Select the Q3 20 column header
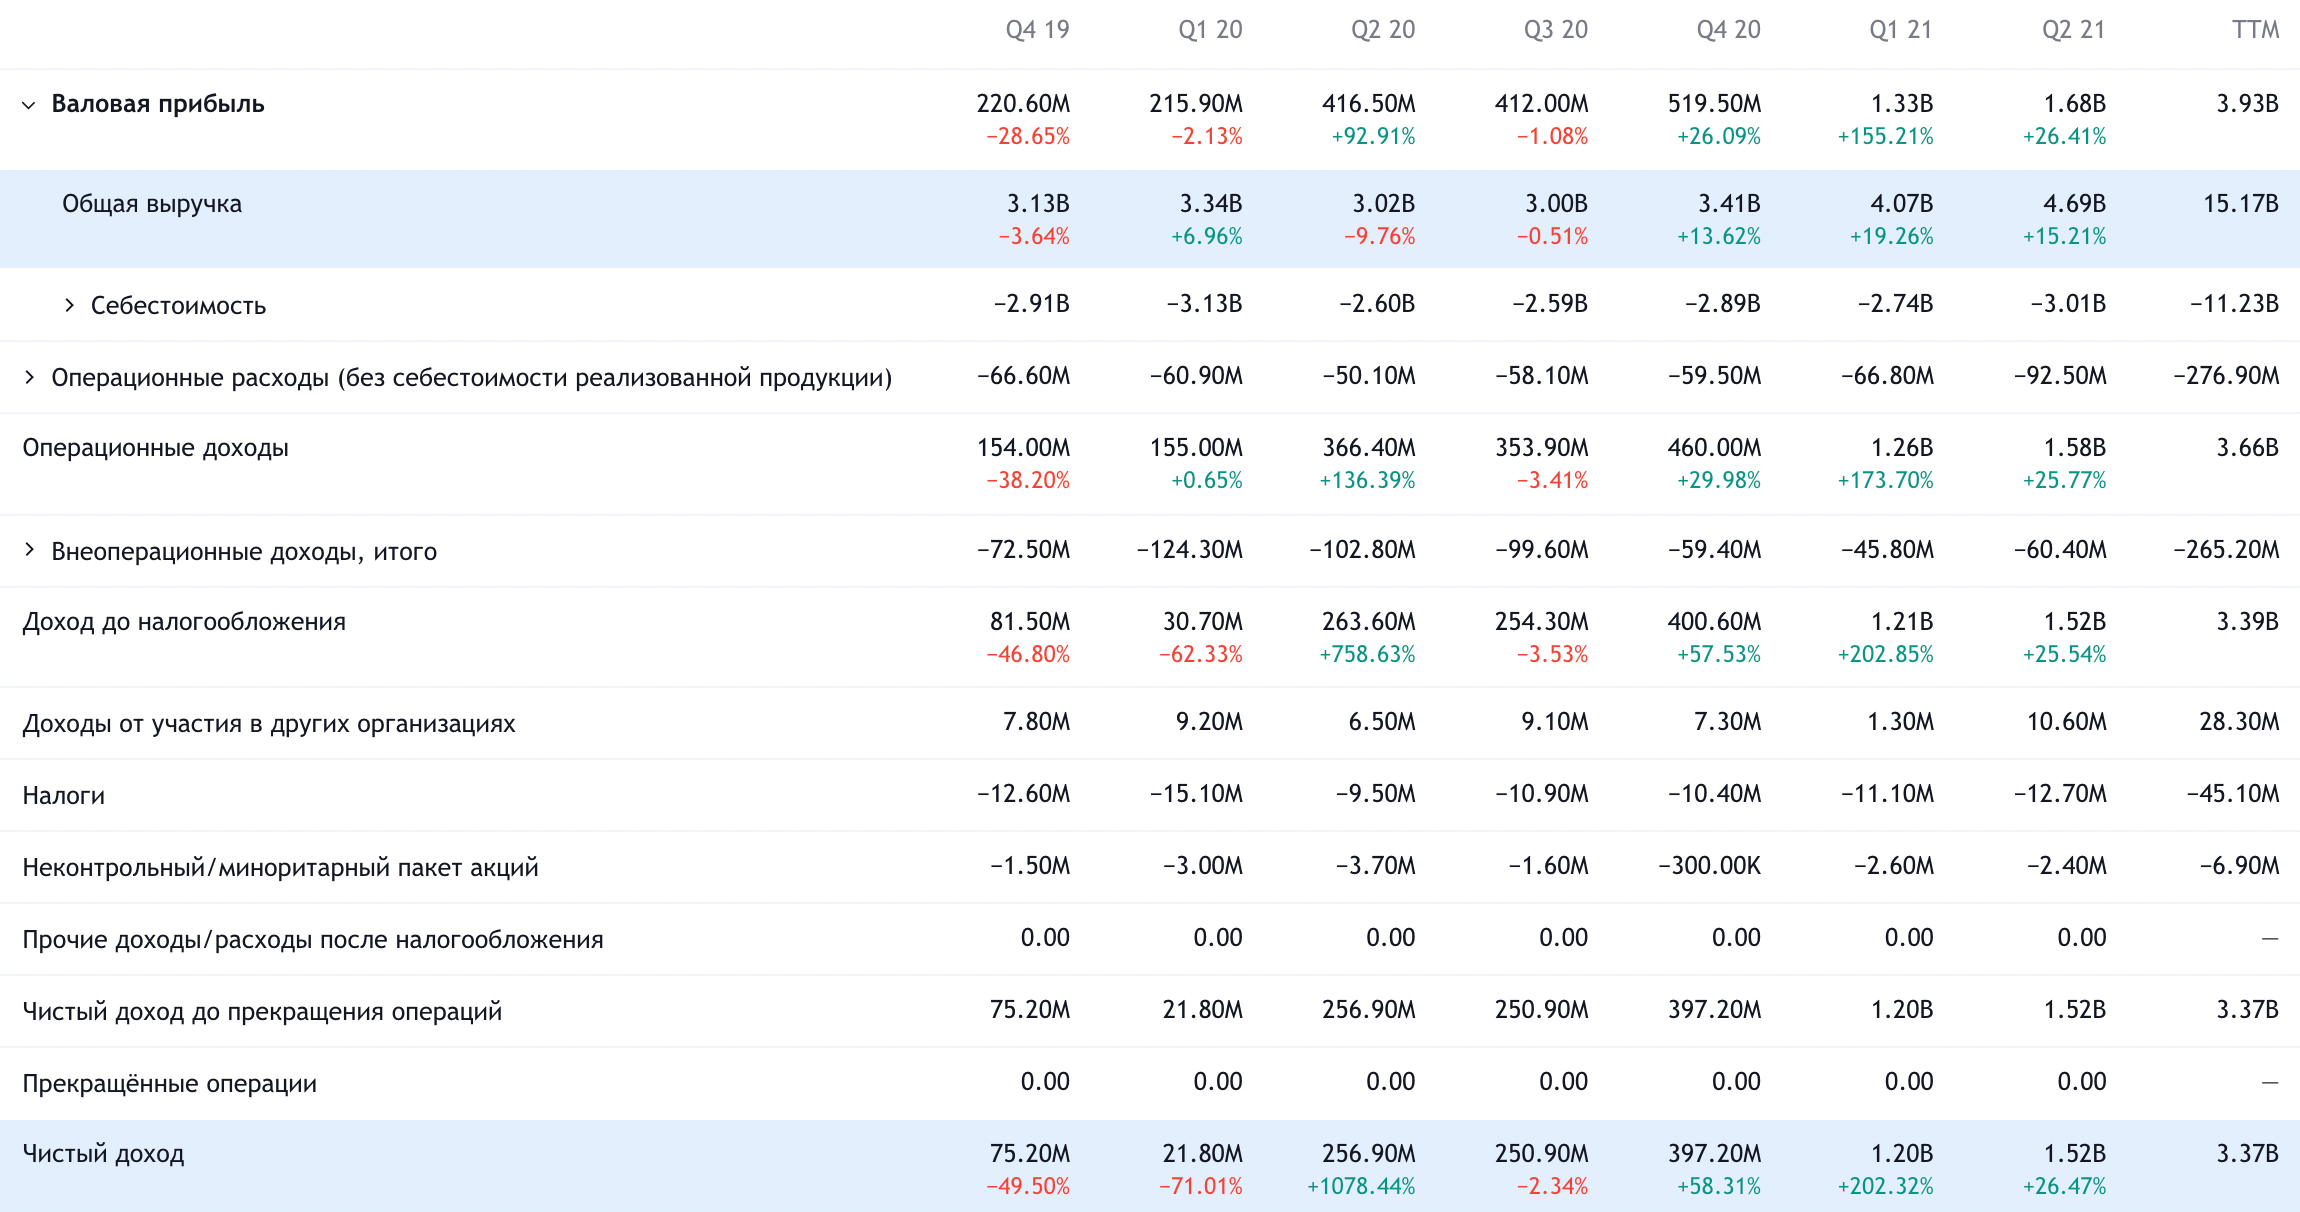The image size is (2300, 1212). 1555,30
